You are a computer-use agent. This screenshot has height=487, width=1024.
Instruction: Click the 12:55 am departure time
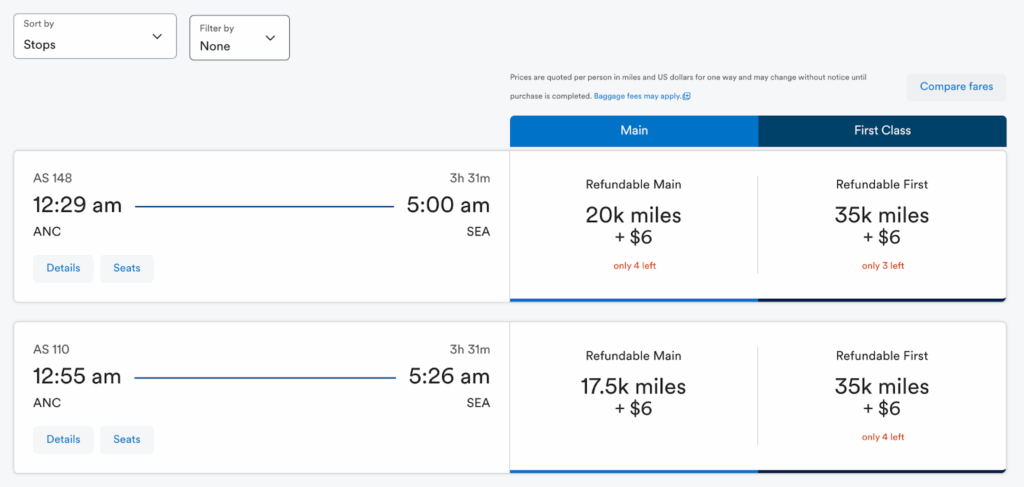point(77,377)
